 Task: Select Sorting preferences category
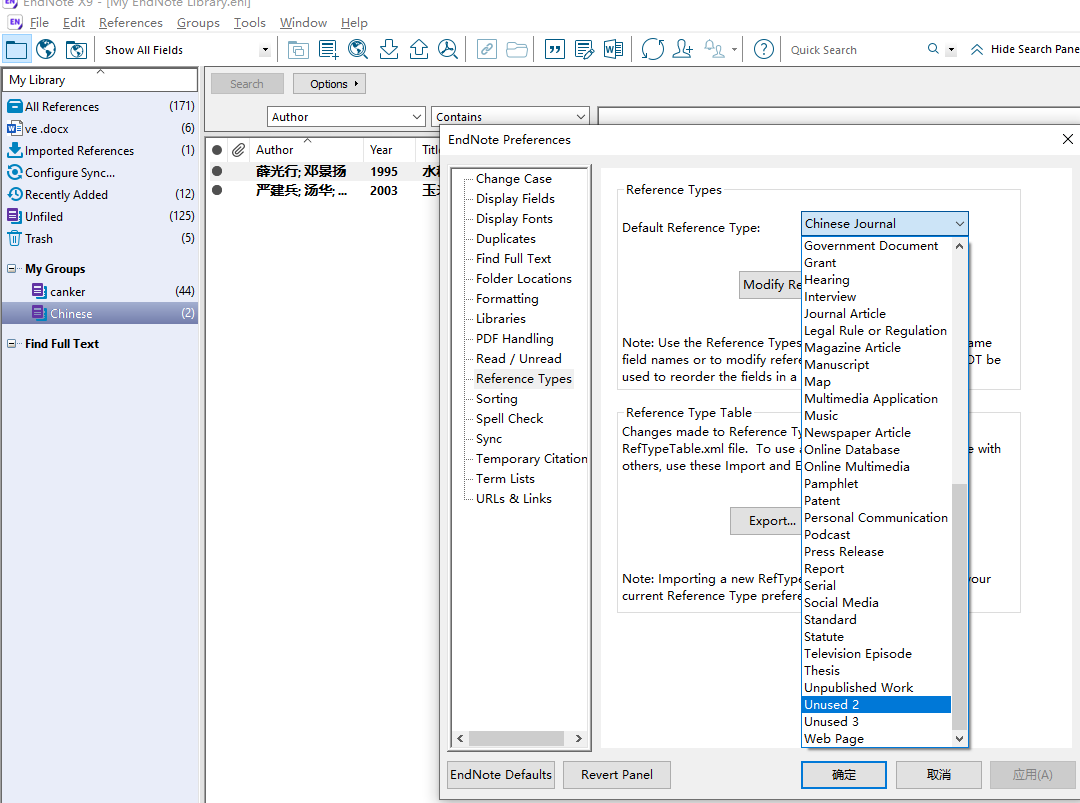click(497, 398)
